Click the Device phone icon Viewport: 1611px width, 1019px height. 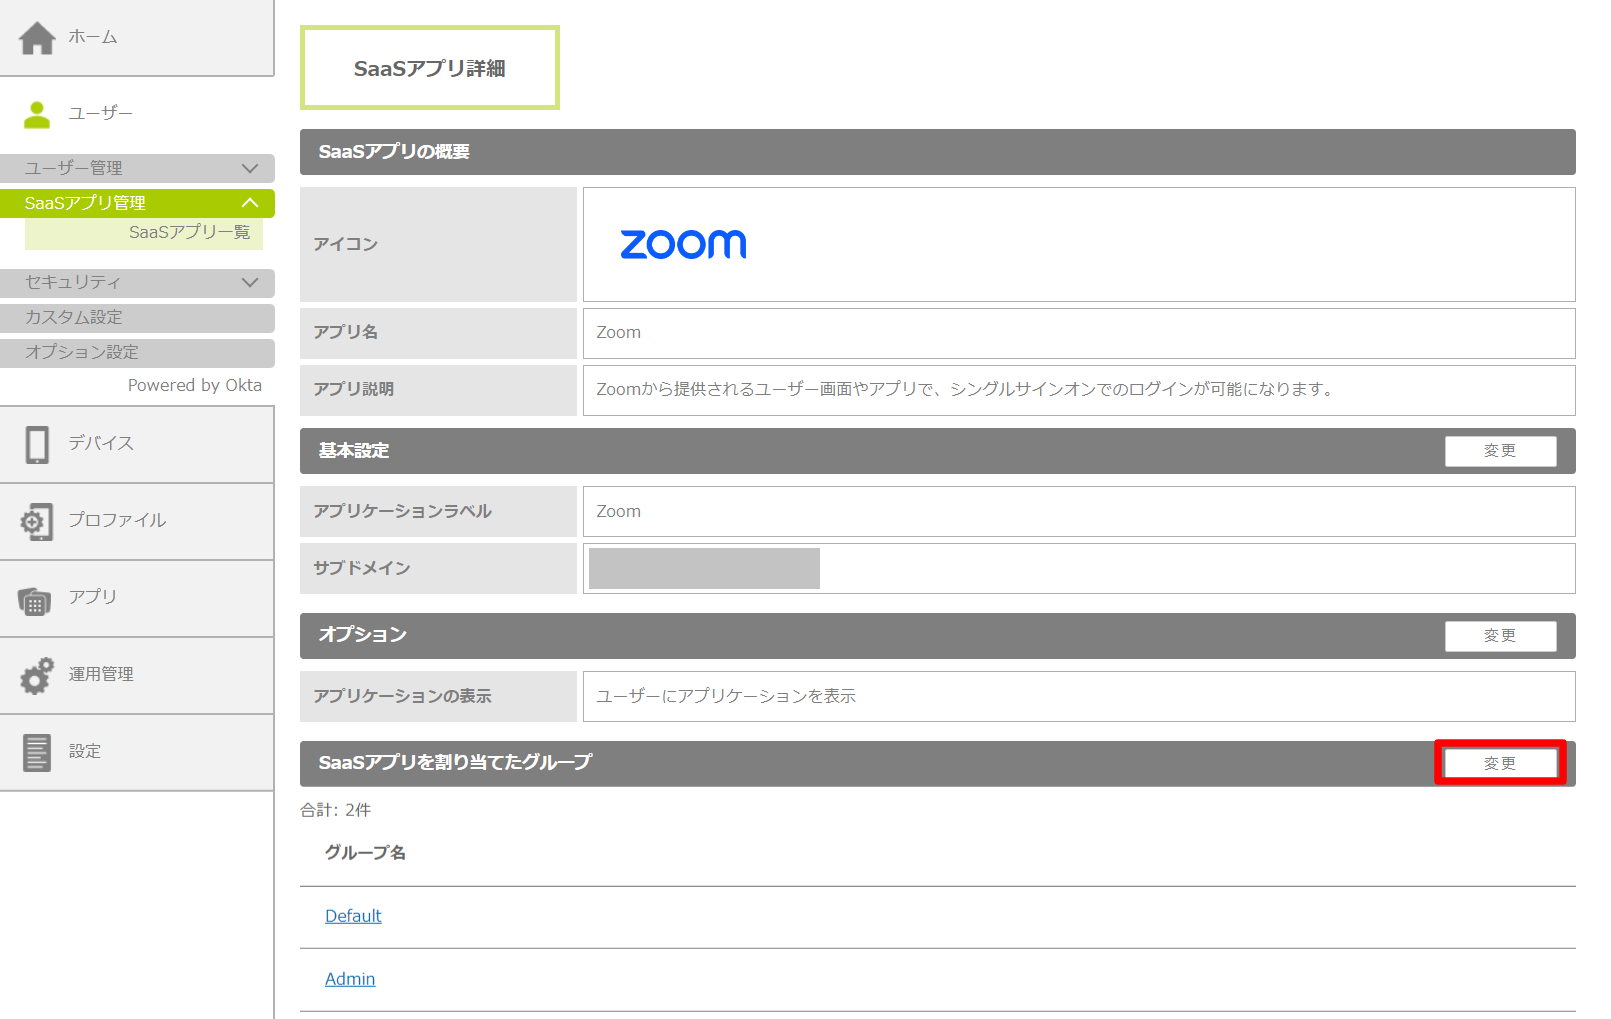(37, 445)
